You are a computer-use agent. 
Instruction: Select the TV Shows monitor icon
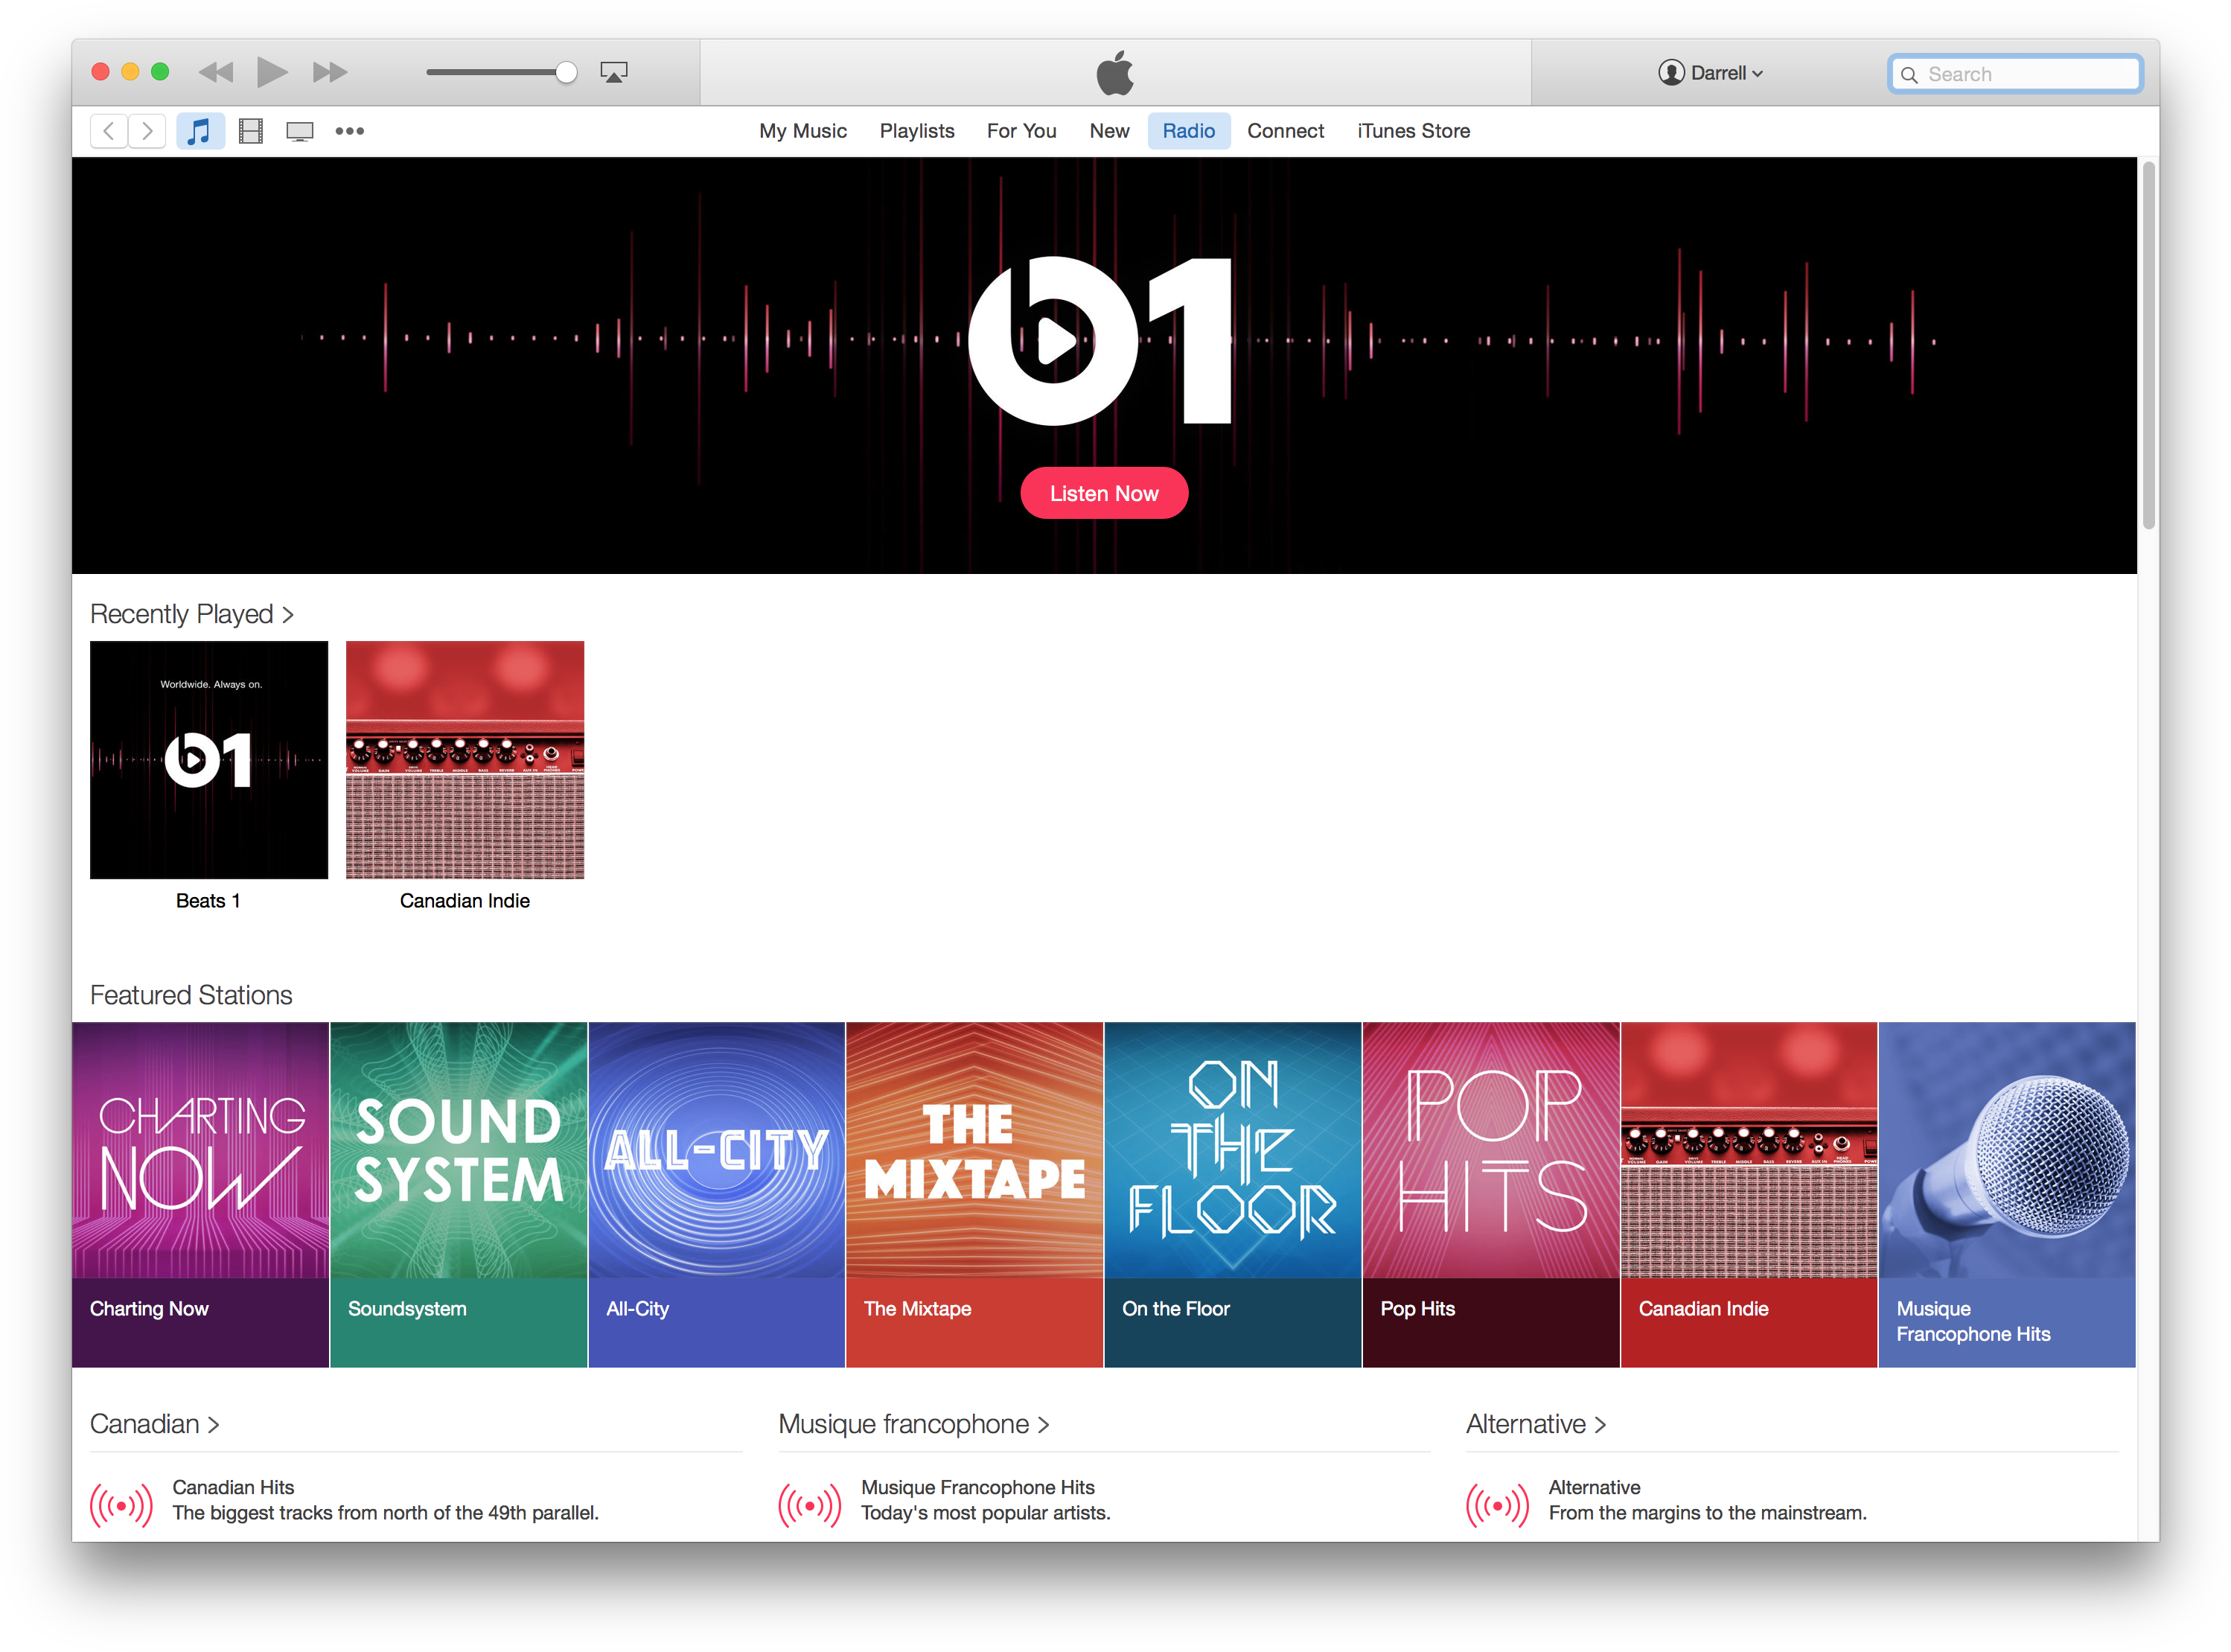[300, 131]
